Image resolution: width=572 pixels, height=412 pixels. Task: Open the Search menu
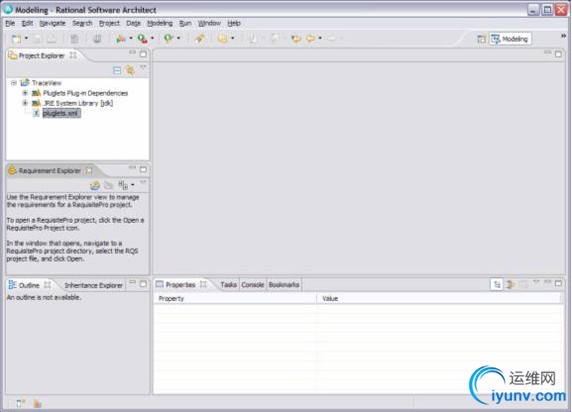82,23
